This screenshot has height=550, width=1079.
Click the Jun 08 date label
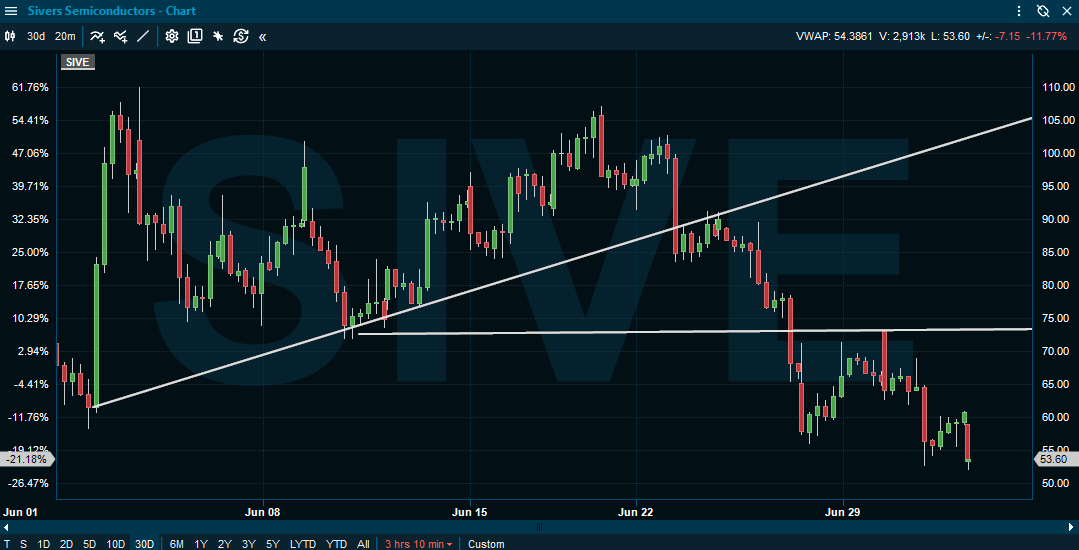click(x=264, y=511)
